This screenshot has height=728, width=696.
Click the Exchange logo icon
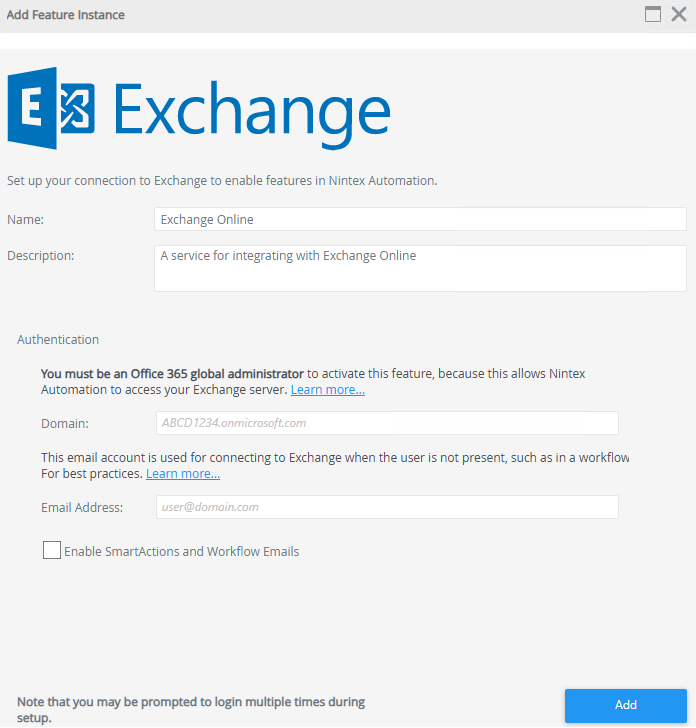52,108
